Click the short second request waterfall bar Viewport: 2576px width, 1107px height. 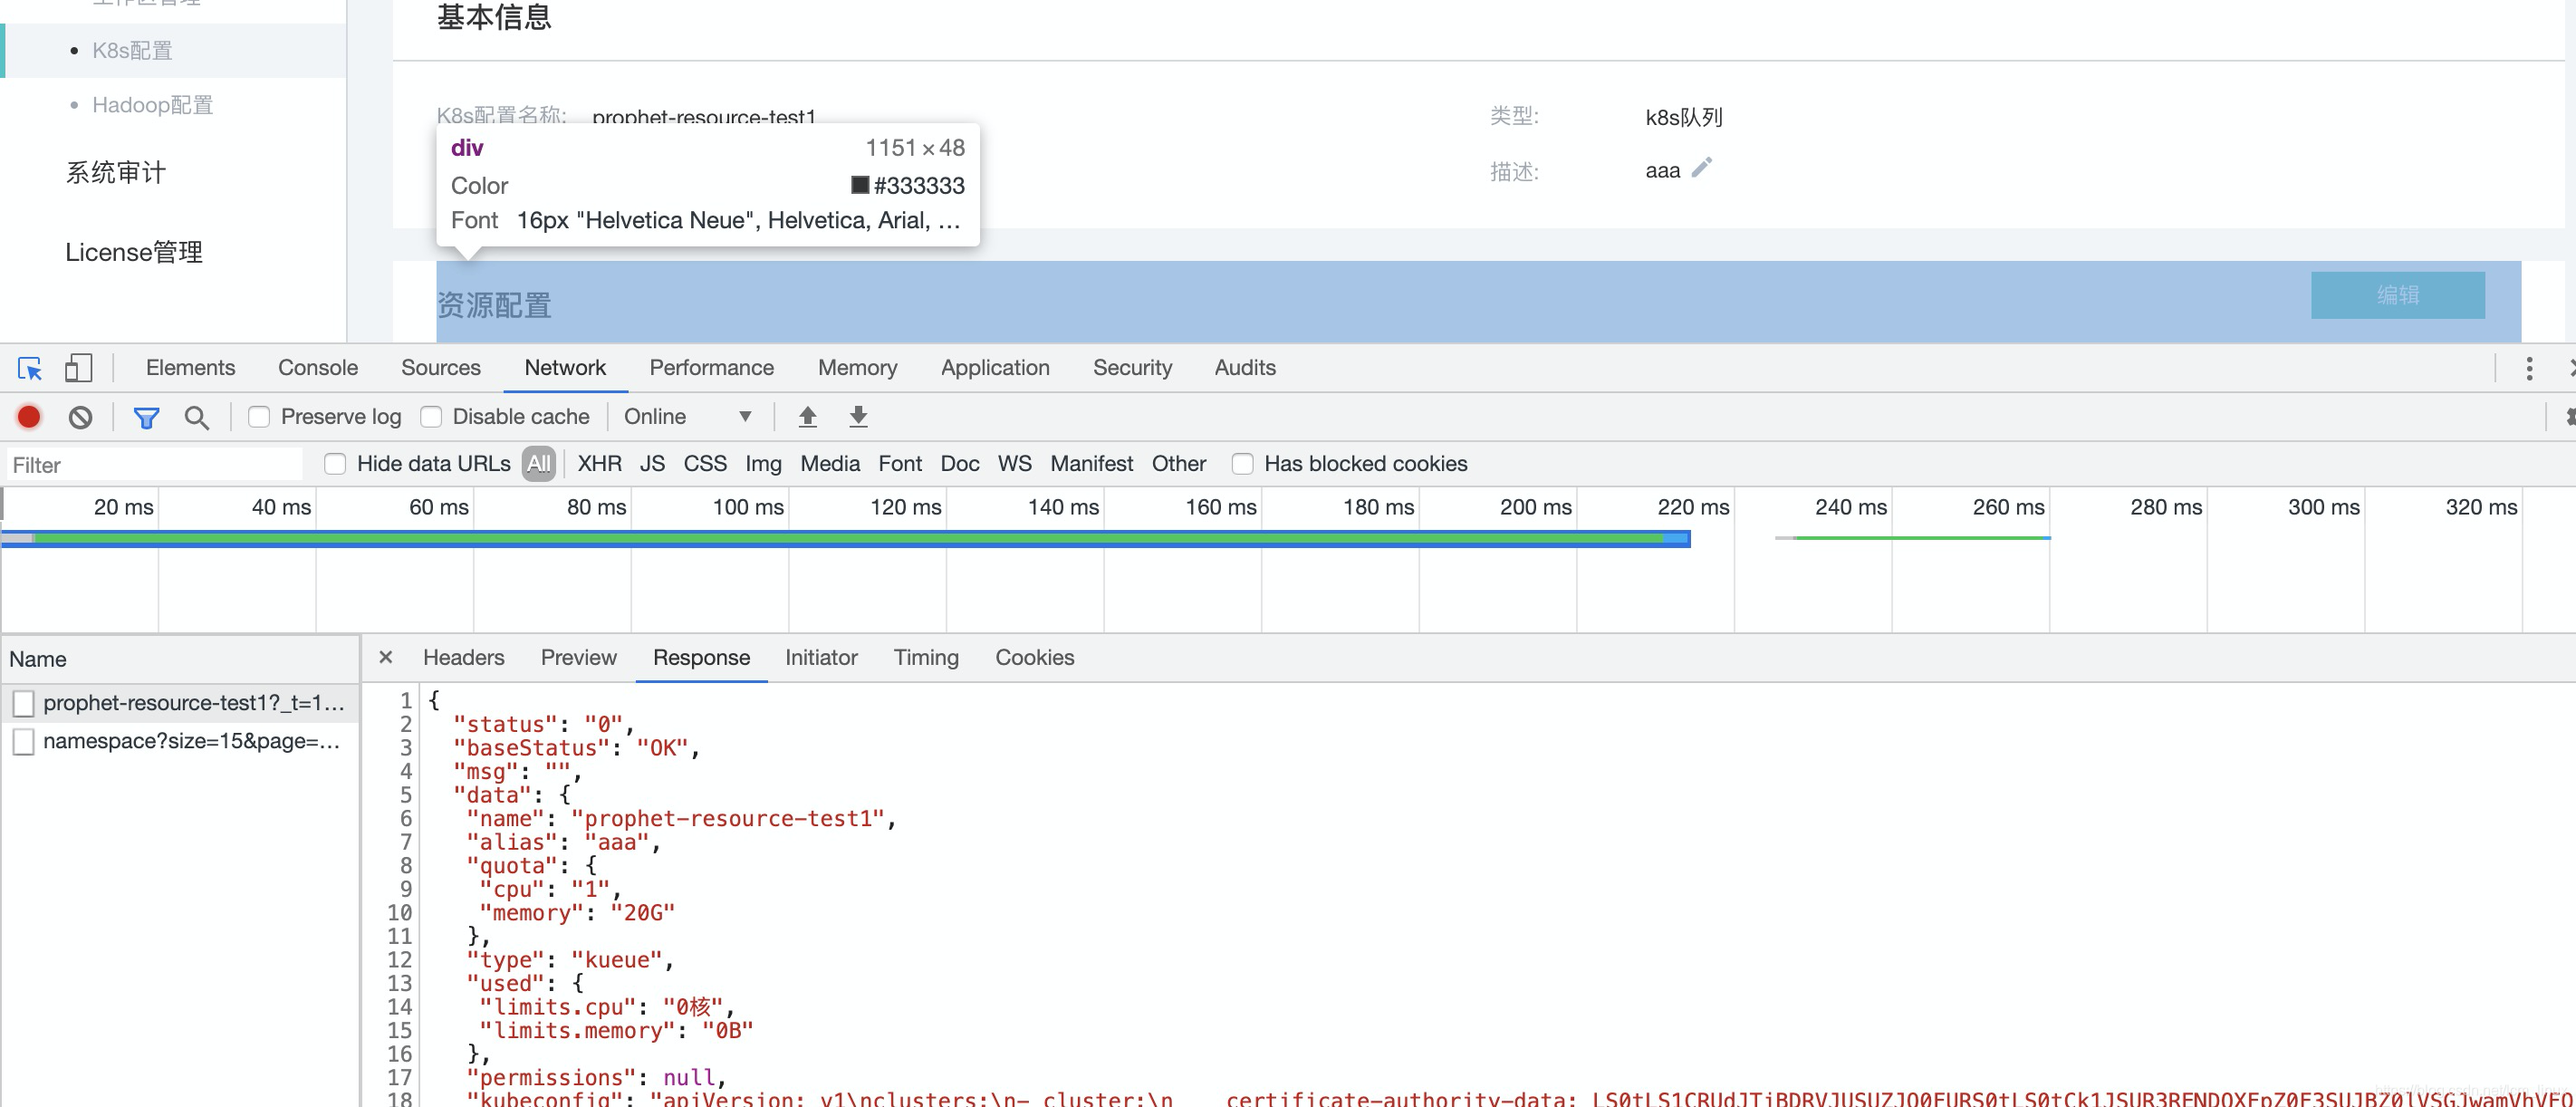pyautogui.click(x=1912, y=538)
